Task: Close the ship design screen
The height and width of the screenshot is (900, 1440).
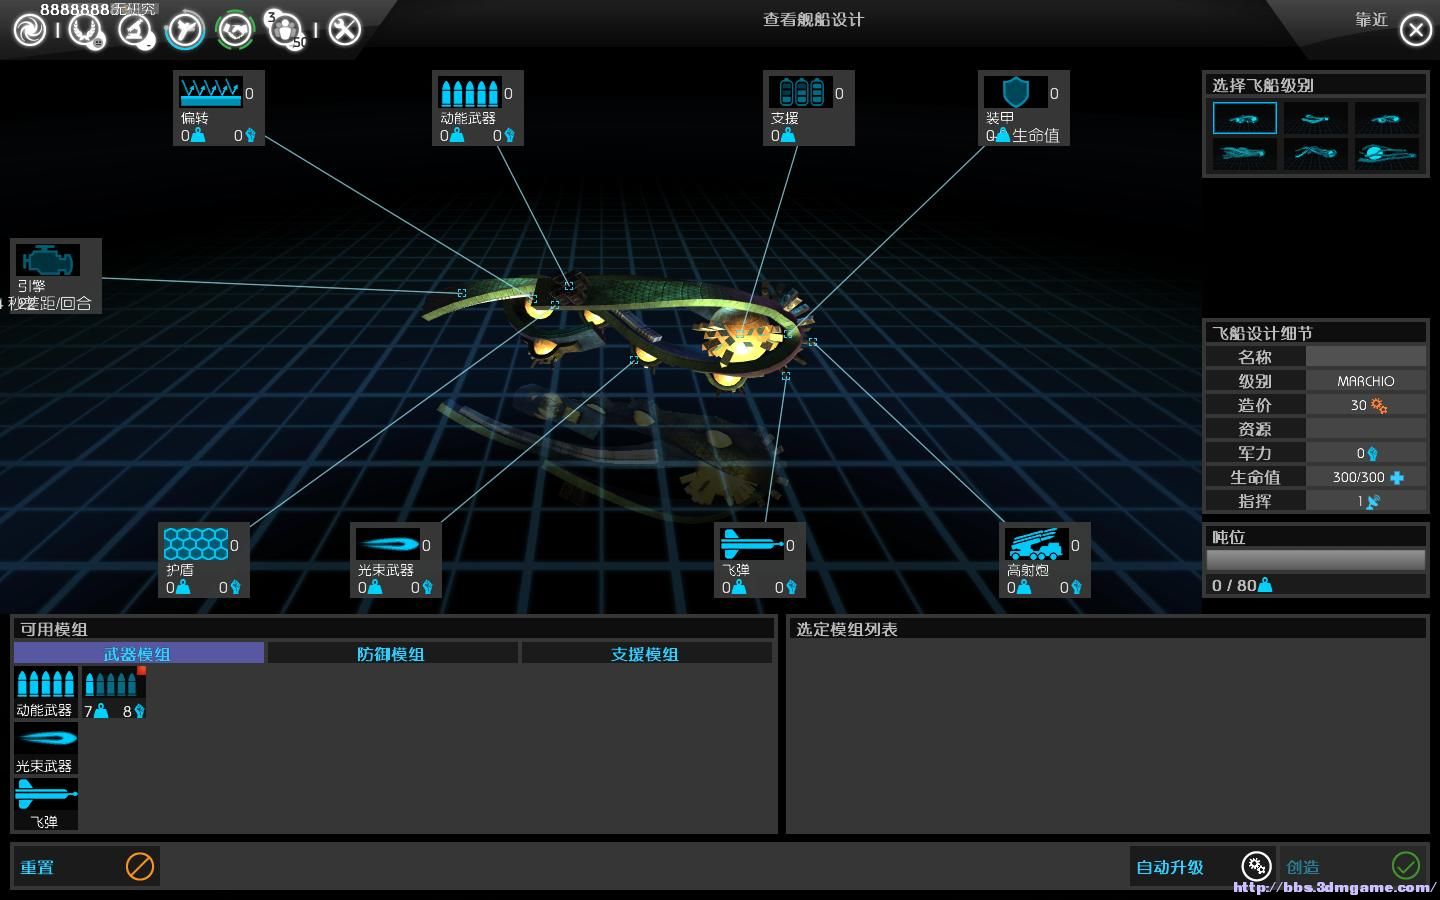Action: click(x=1415, y=30)
